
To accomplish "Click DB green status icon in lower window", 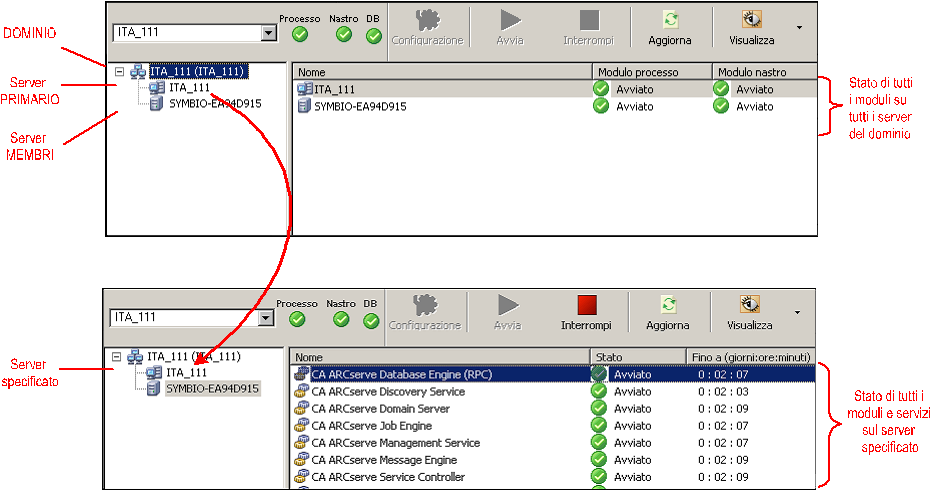I will pos(371,321).
